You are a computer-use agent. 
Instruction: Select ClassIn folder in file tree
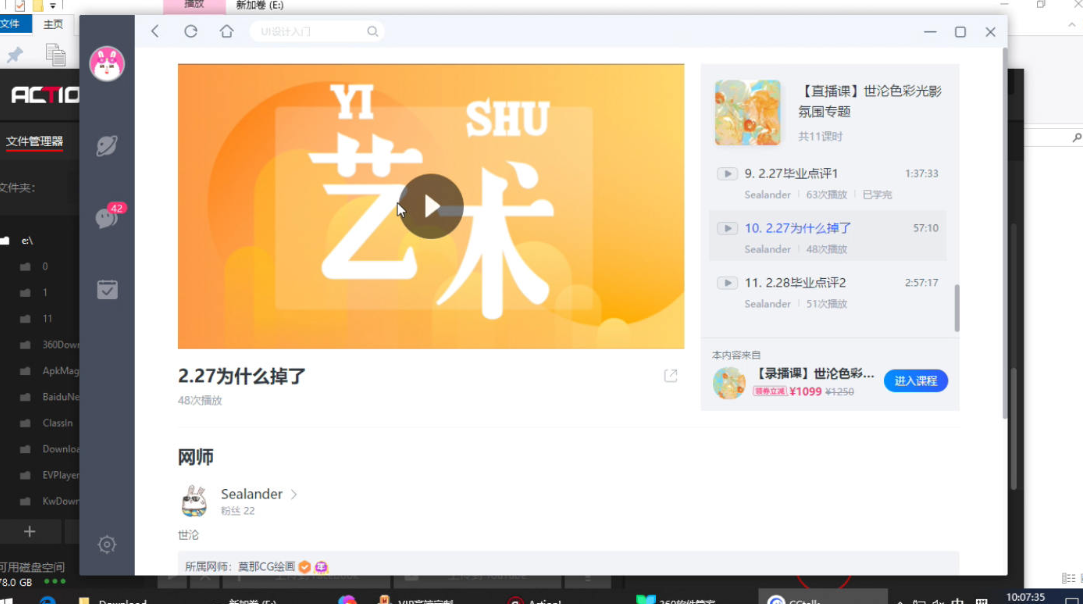(57, 423)
